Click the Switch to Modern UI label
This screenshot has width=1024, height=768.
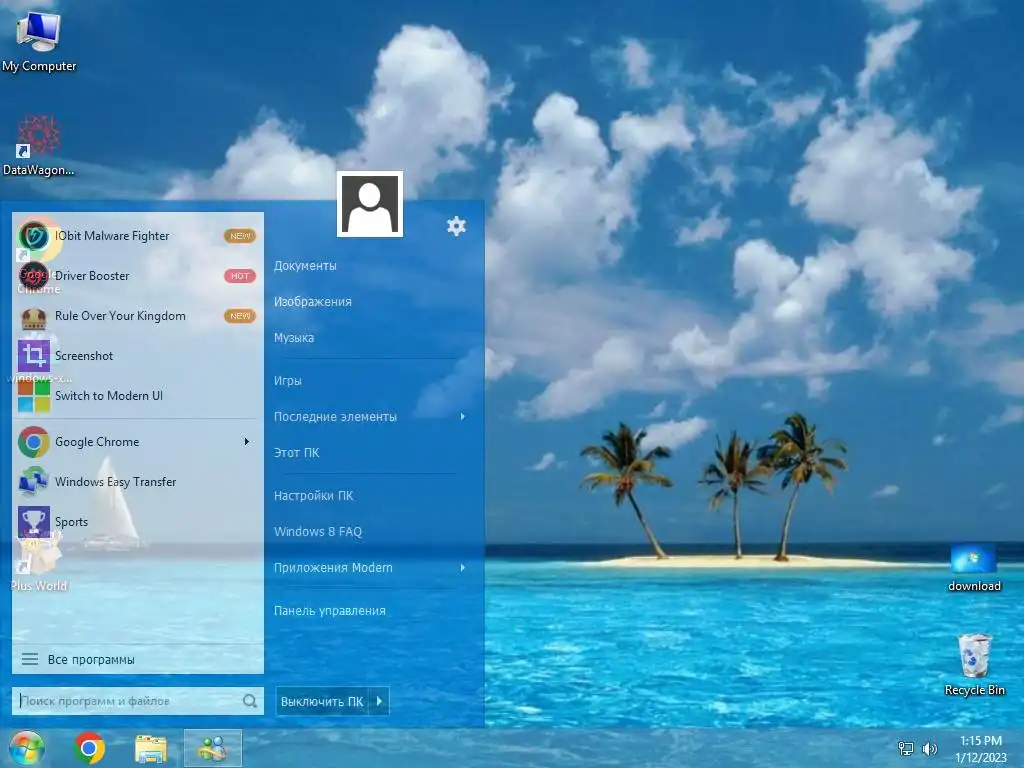pyautogui.click(x=109, y=396)
